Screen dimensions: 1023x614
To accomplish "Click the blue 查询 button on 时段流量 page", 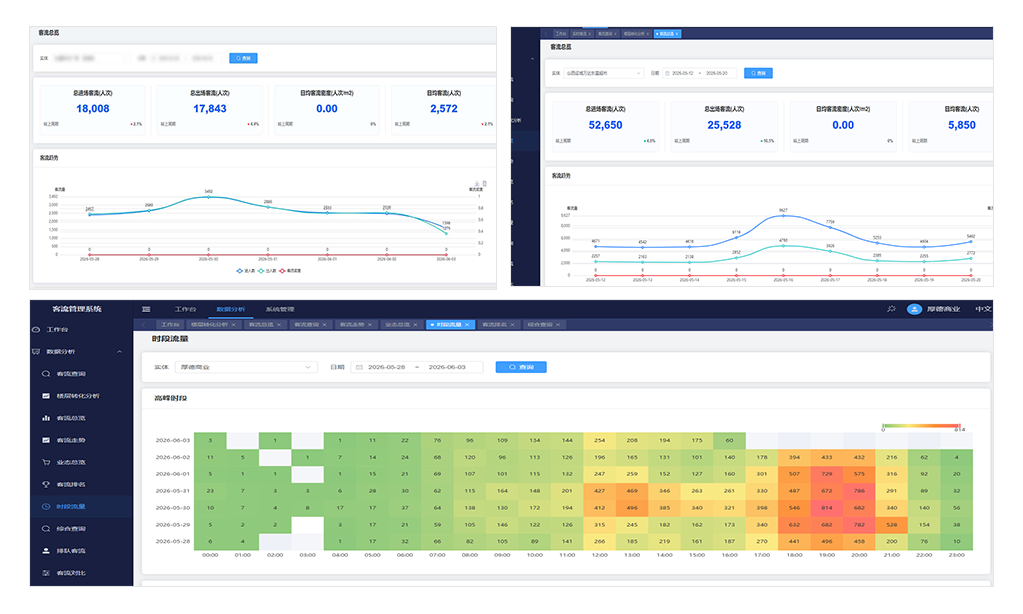I will point(521,367).
